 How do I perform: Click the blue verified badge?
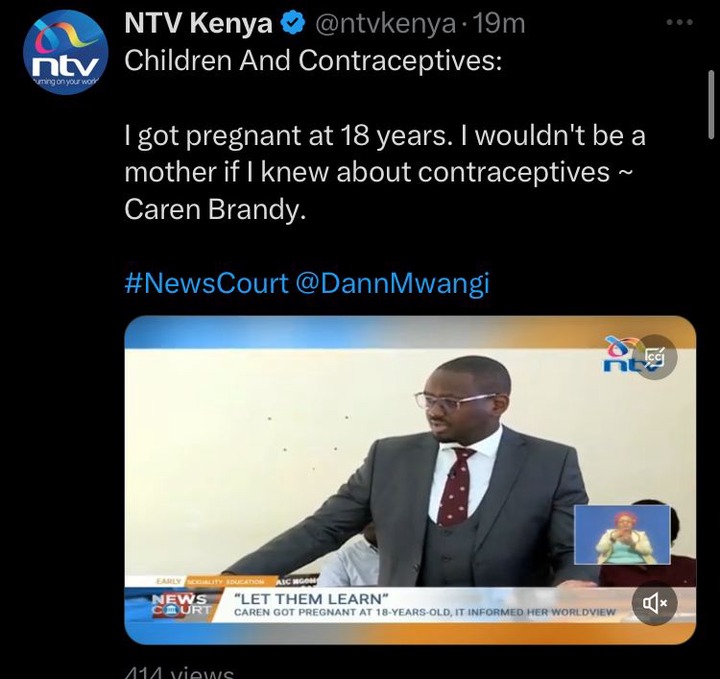point(293,23)
